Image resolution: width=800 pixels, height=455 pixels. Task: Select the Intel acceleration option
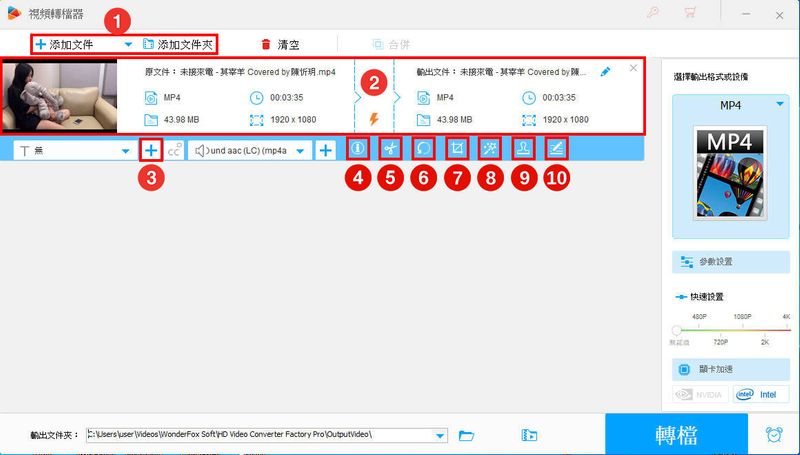(x=761, y=394)
